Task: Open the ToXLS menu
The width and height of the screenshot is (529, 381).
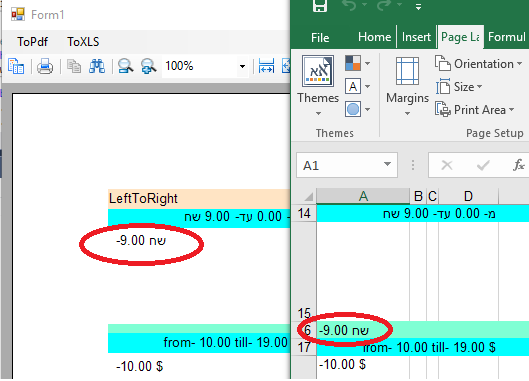Action: tap(83, 42)
